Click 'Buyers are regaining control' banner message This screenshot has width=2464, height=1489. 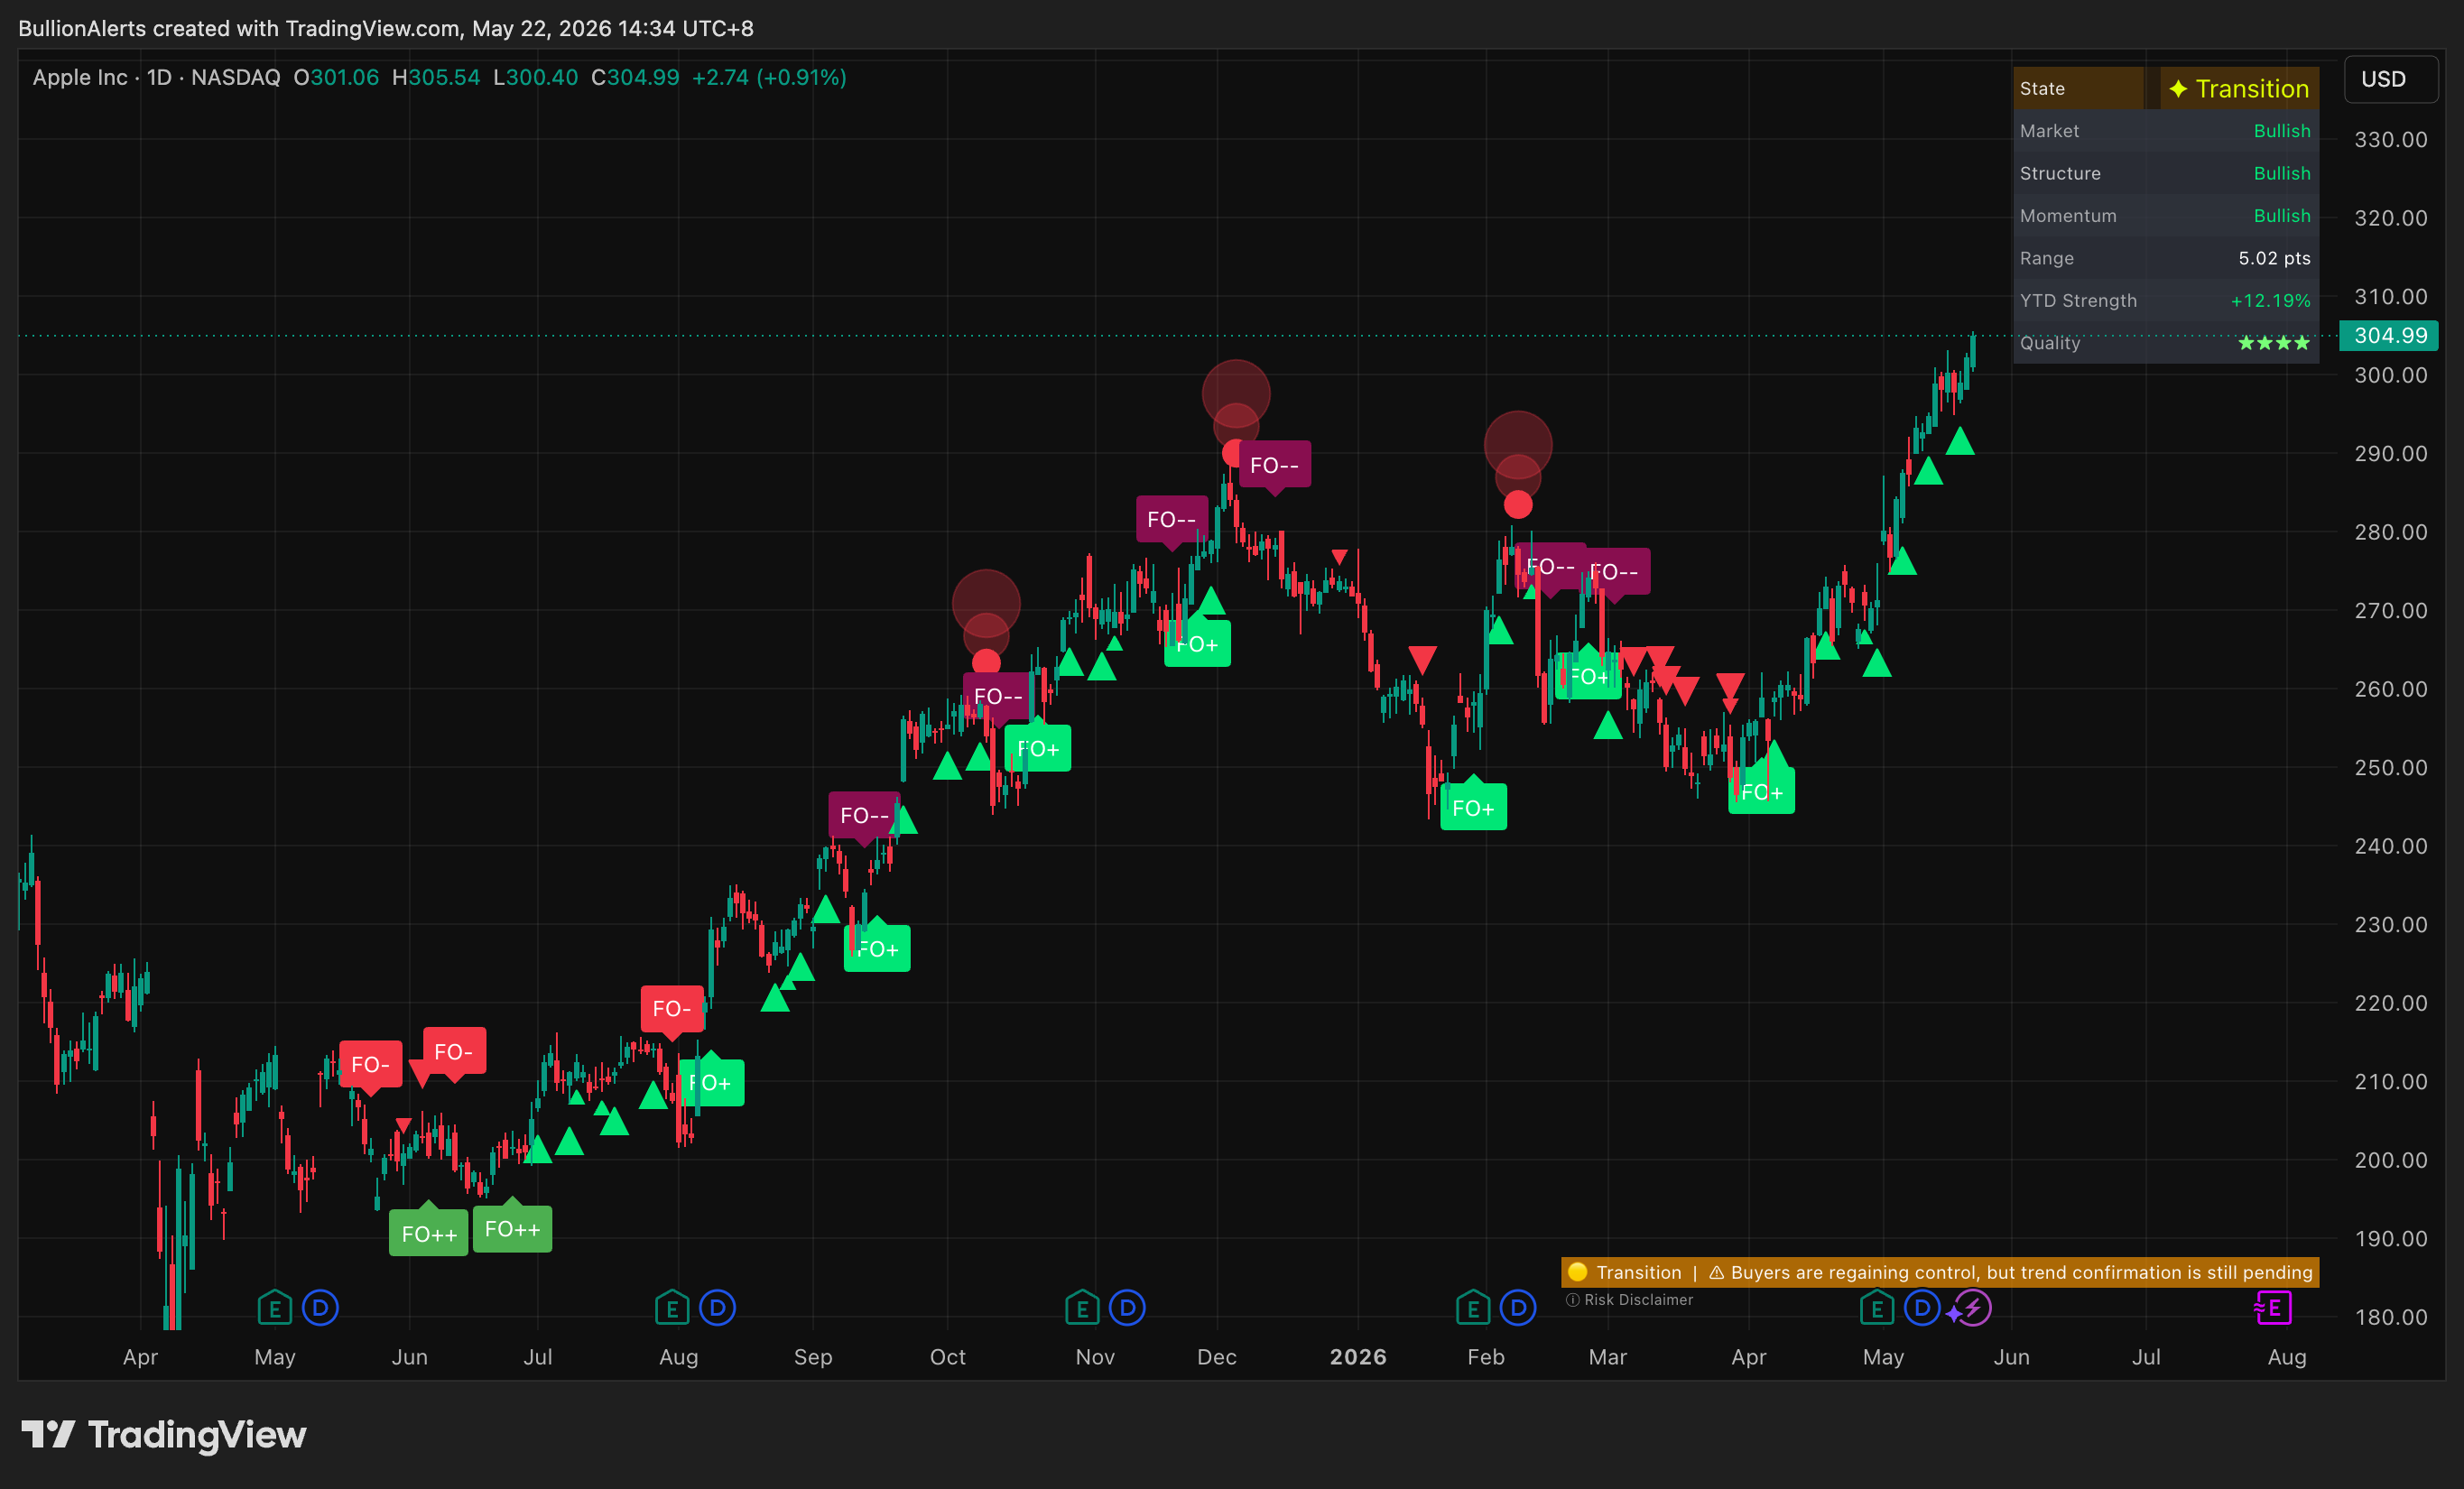point(2022,1272)
